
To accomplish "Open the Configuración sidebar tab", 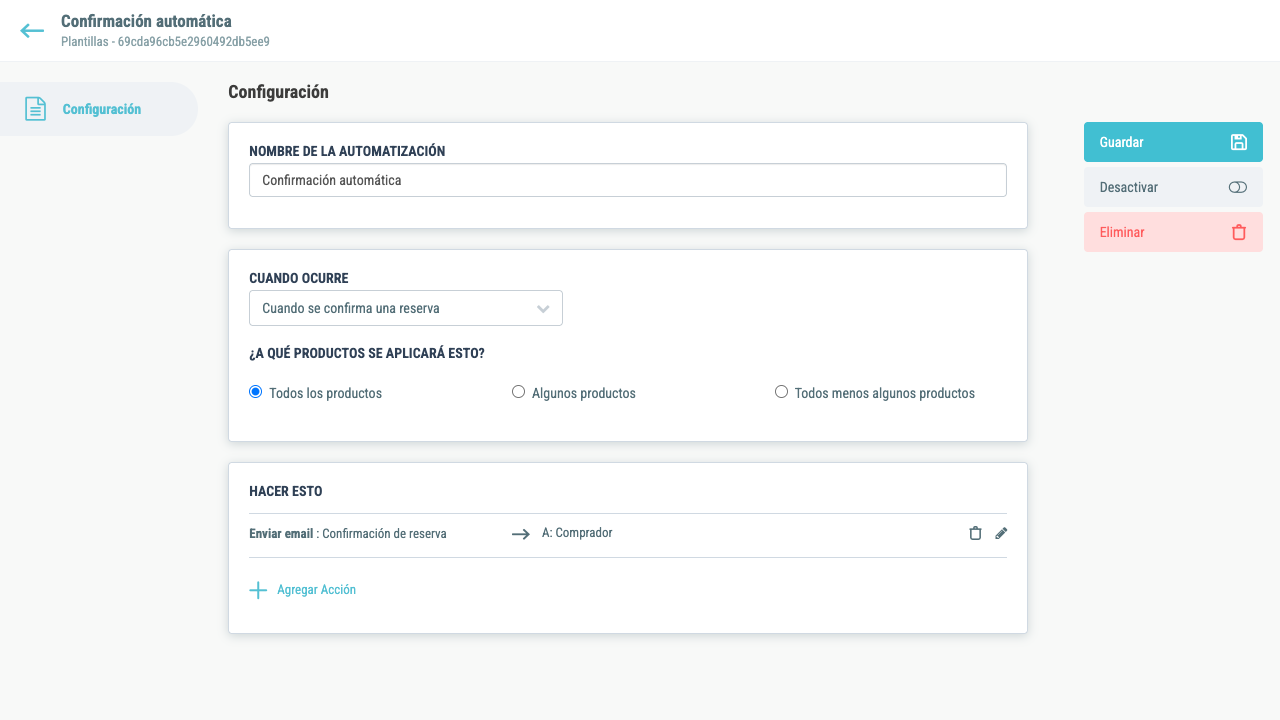I will (99, 109).
